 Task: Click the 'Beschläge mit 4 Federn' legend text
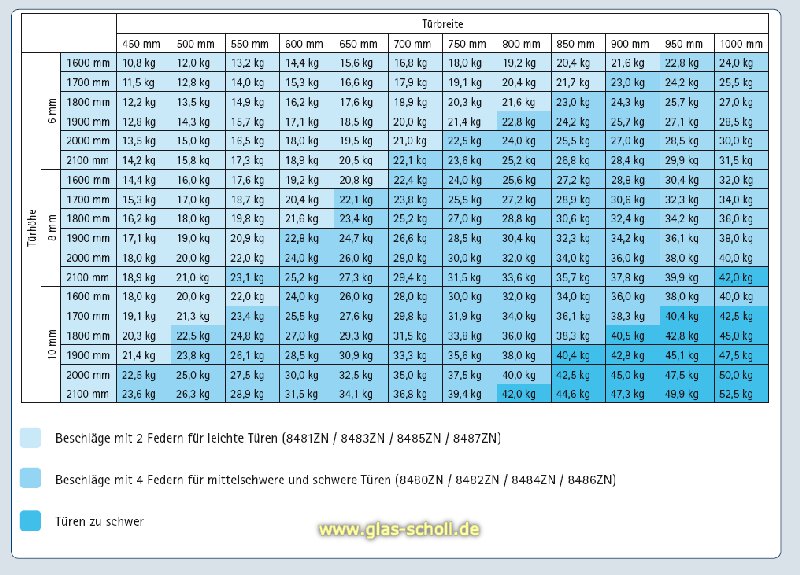click(336, 480)
